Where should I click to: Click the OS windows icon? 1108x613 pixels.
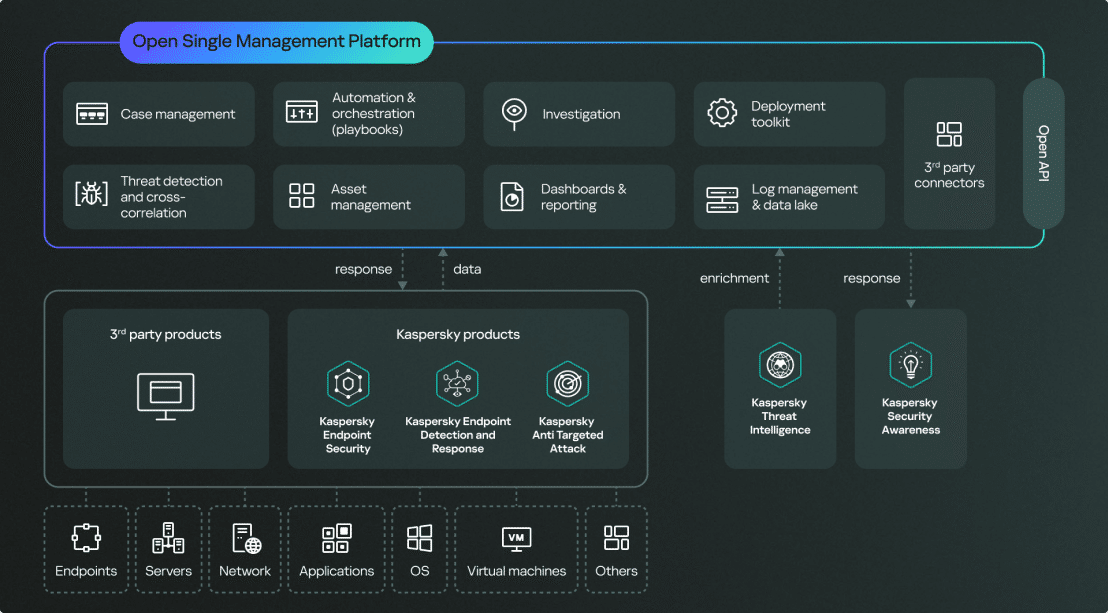(420, 538)
